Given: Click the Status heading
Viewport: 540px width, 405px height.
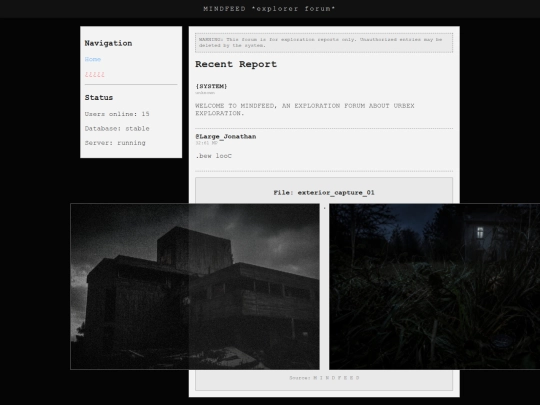Looking at the screenshot, I should point(99,97).
